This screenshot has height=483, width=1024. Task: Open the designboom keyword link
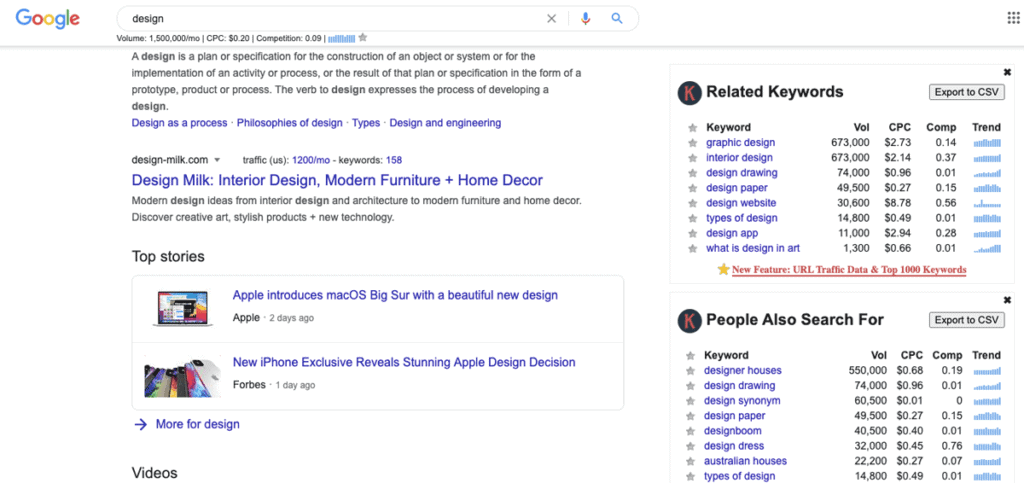point(733,431)
